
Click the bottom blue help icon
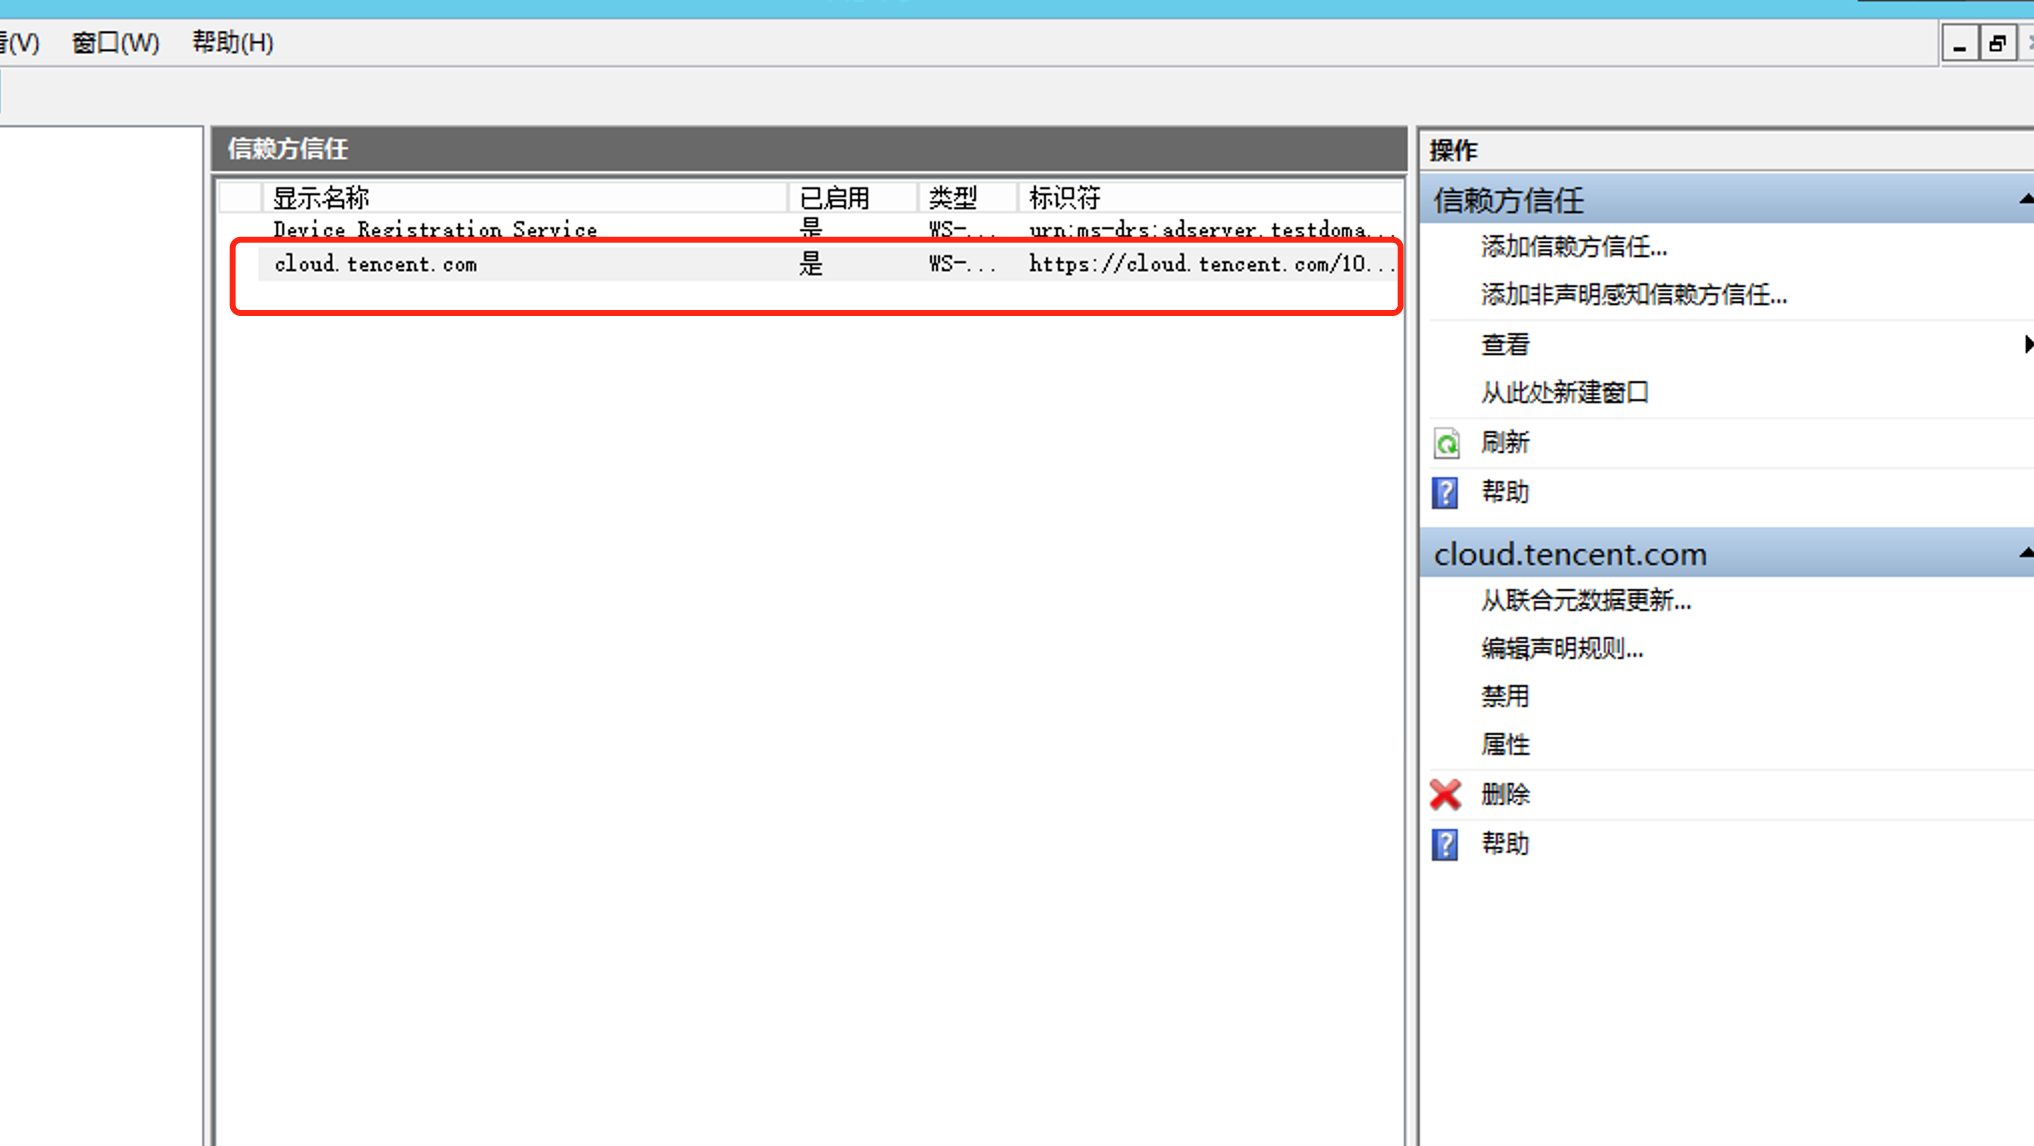(1445, 844)
